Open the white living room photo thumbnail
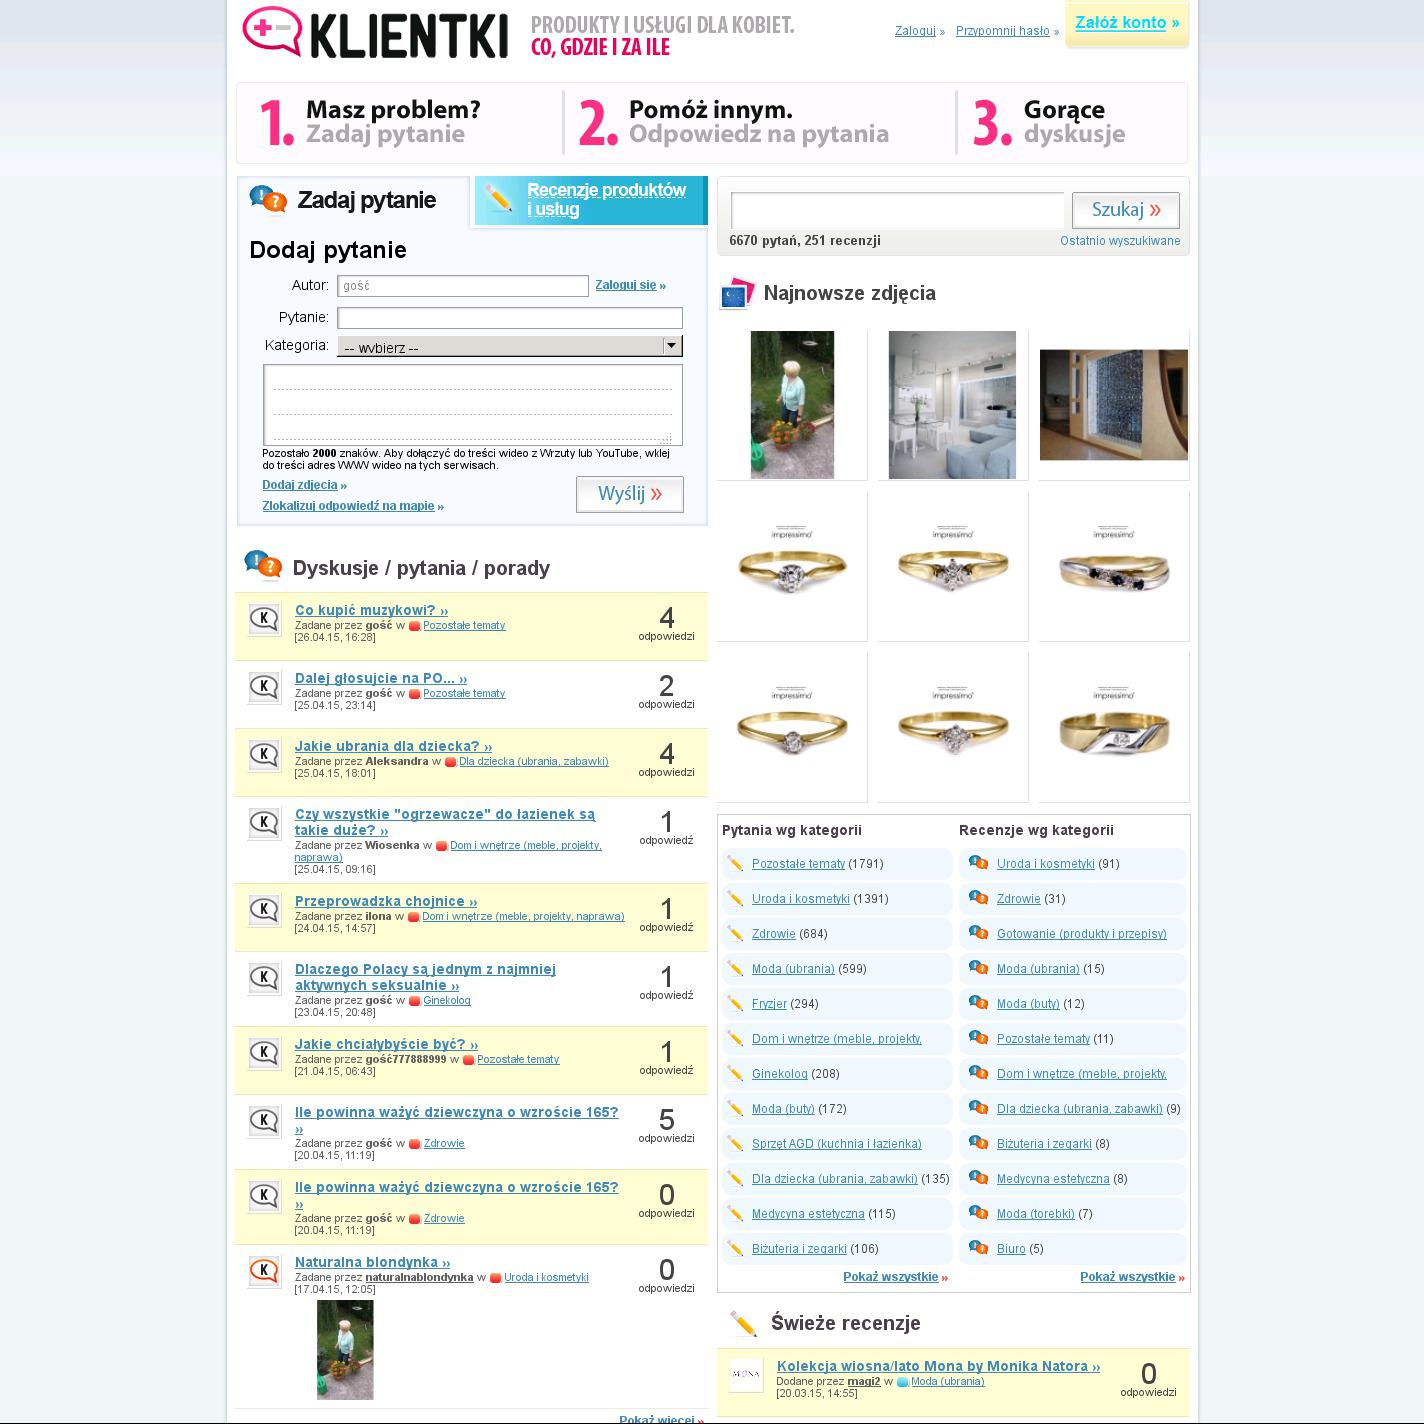Screen dimensions: 1424x1424 pos(952,405)
